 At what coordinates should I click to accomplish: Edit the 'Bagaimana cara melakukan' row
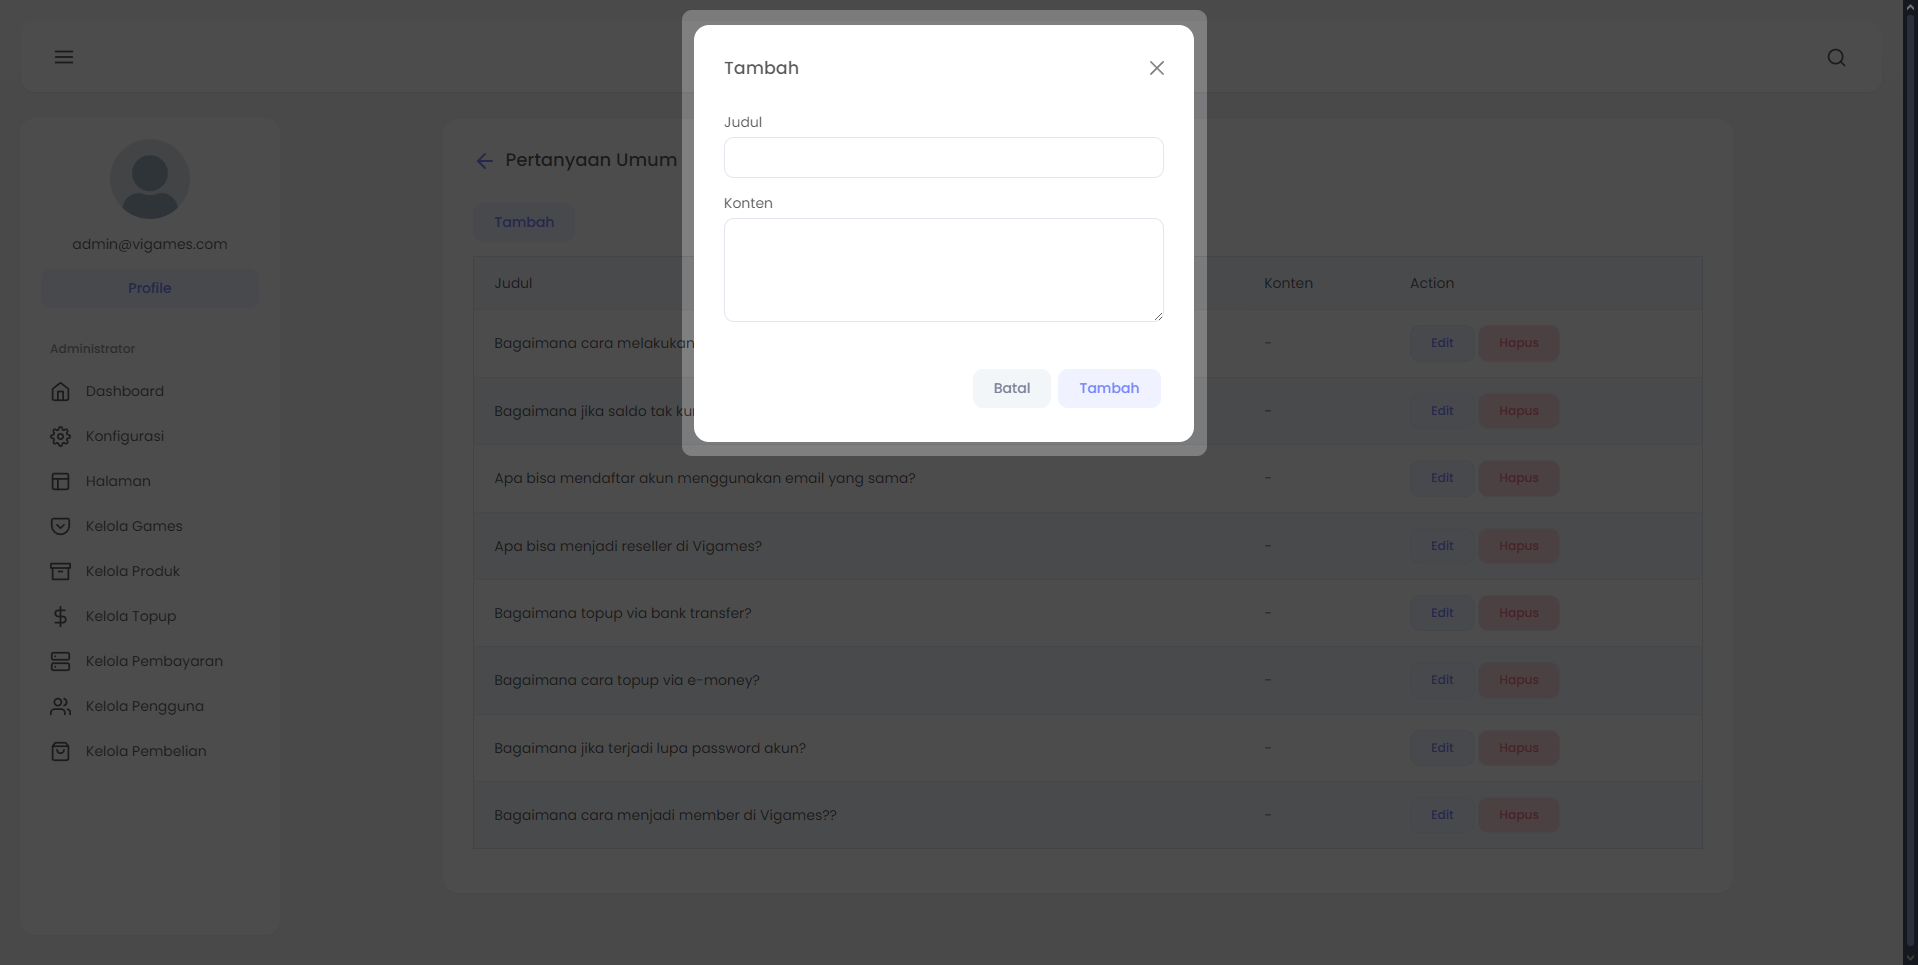click(x=1441, y=343)
